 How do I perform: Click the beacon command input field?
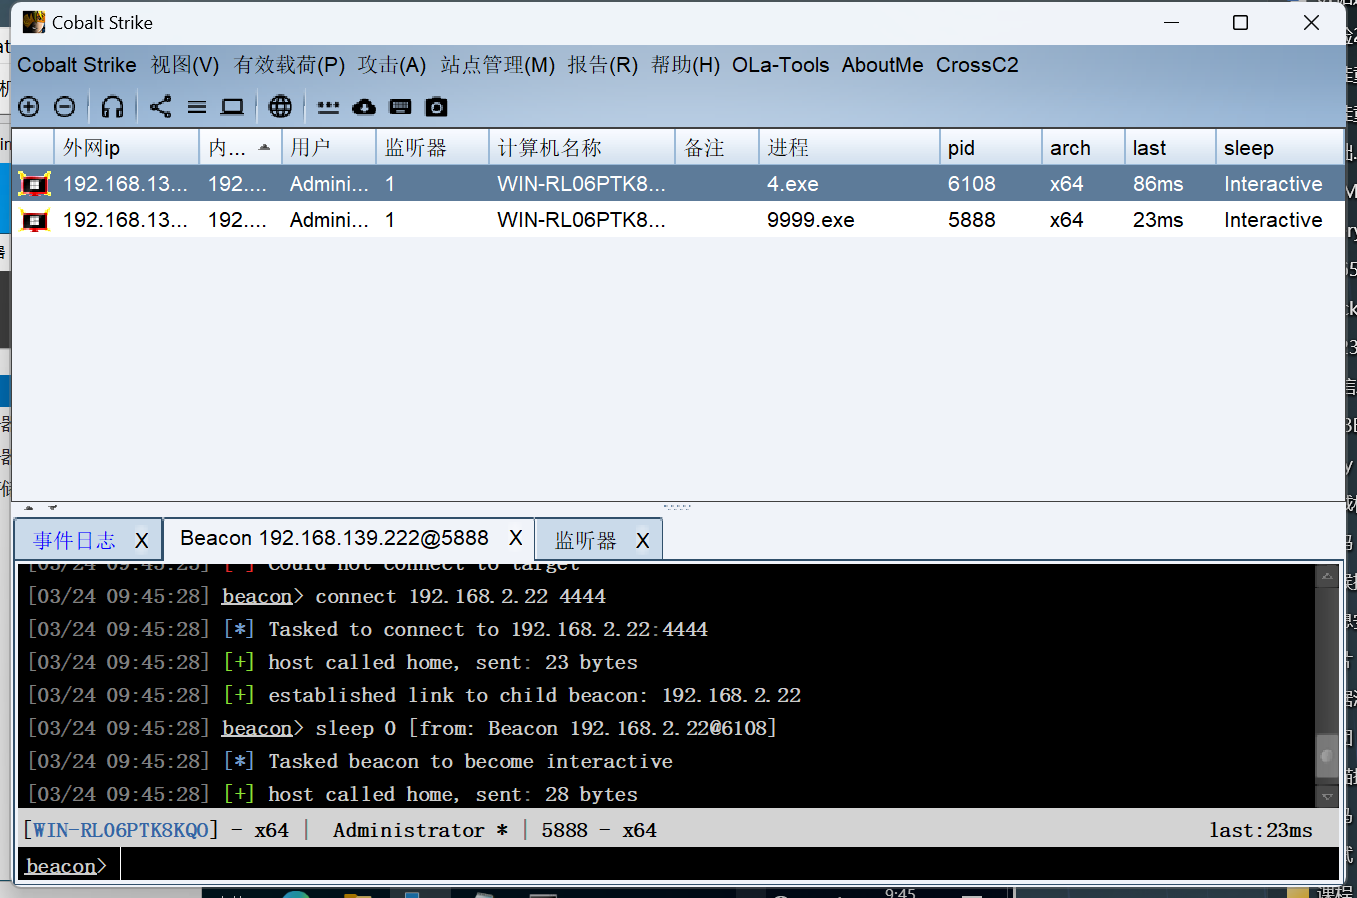(728, 865)
